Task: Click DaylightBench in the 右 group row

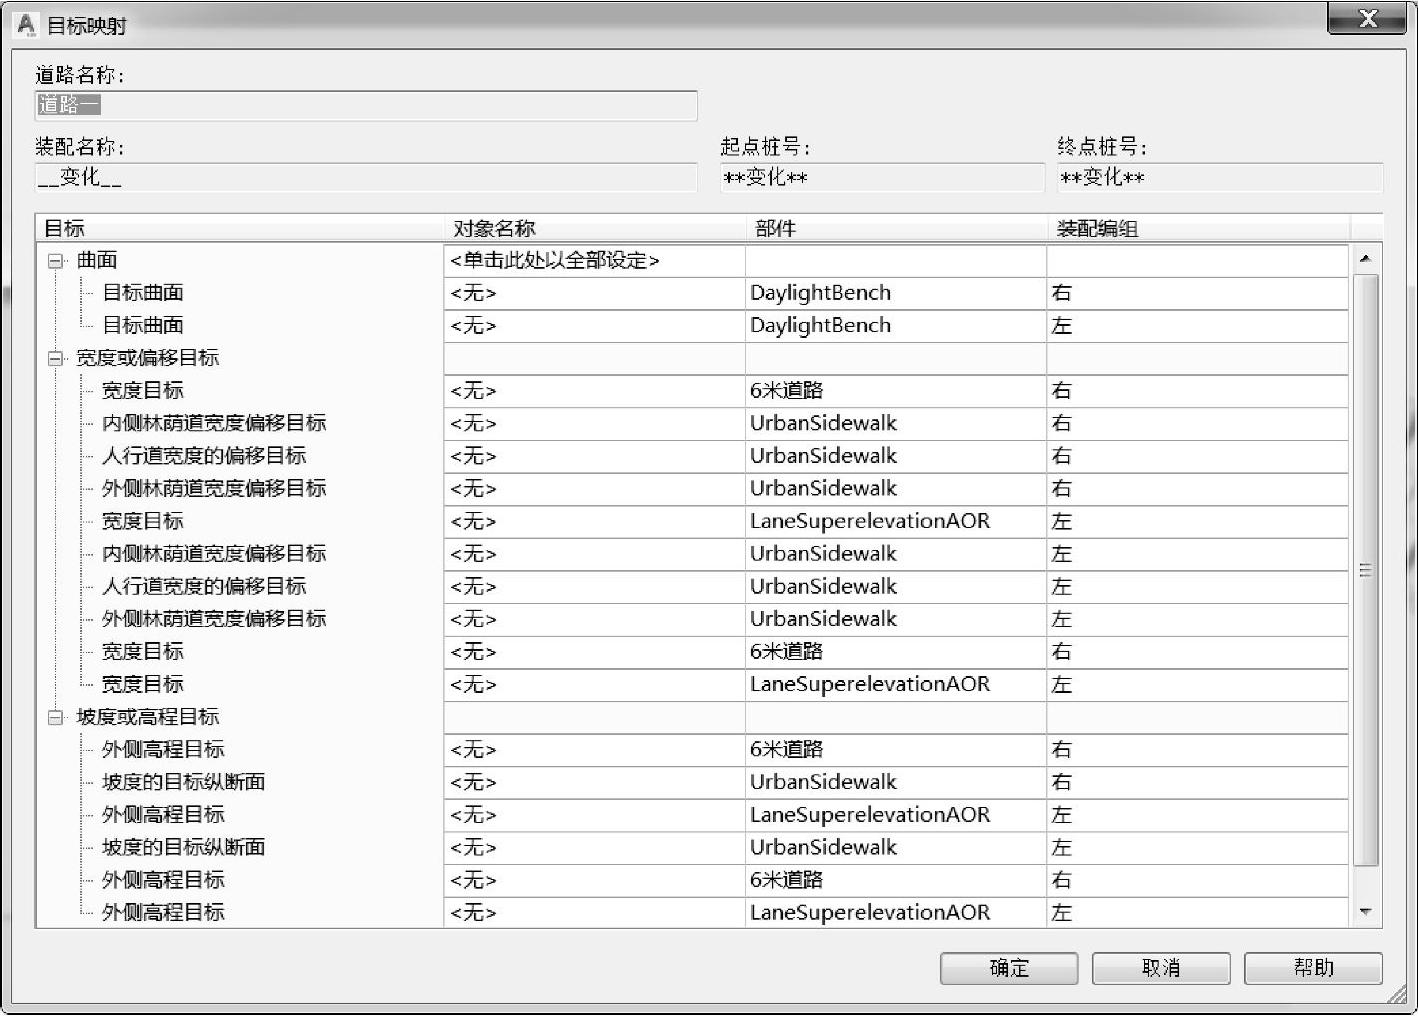Action: pos(820,293)
